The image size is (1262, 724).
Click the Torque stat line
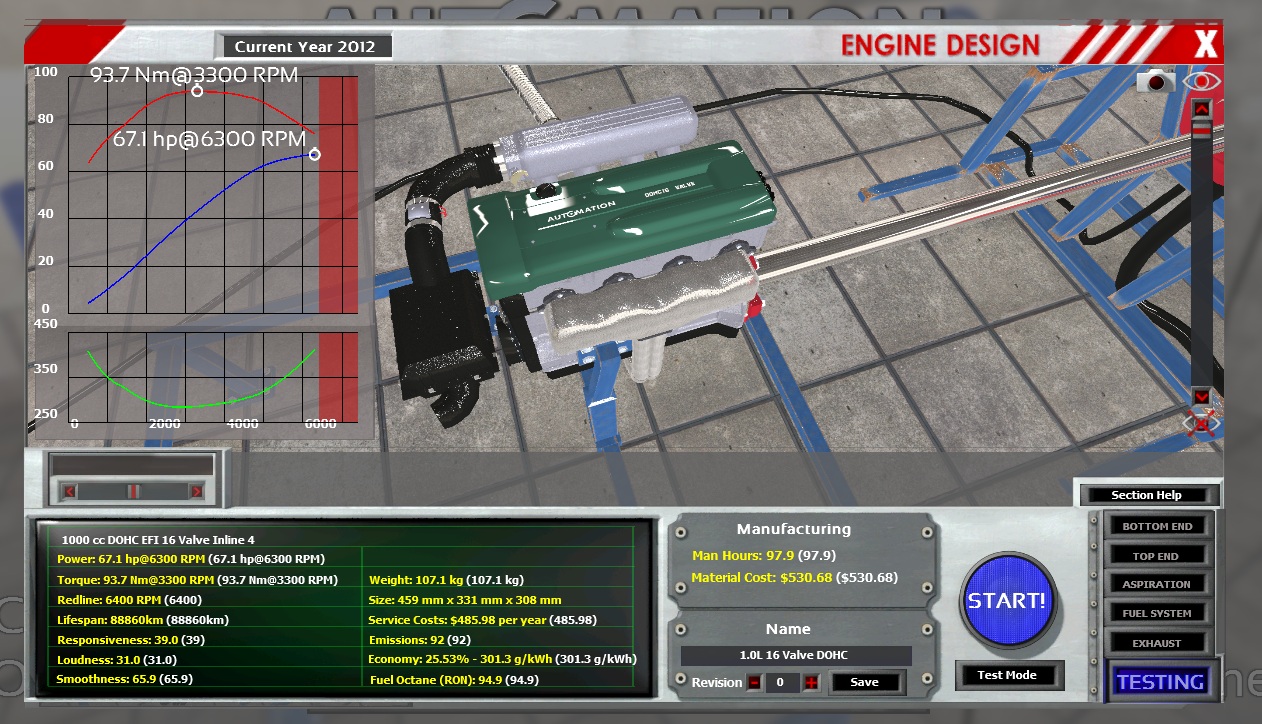click(197, 579)
